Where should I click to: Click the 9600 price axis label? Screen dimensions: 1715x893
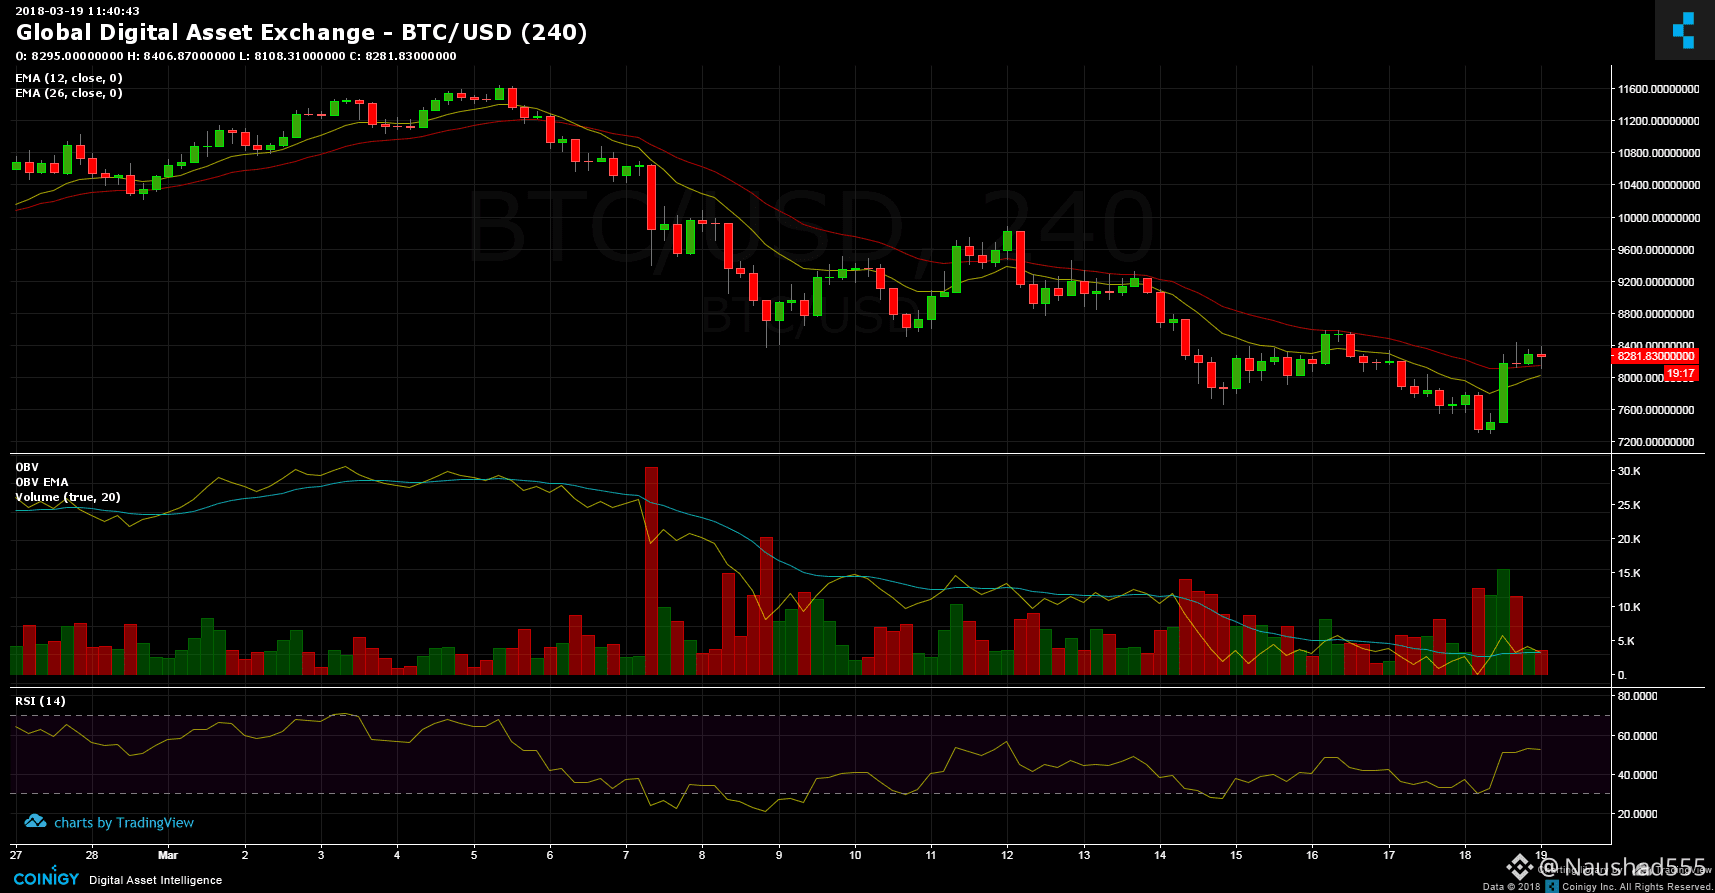point(1656,250)
